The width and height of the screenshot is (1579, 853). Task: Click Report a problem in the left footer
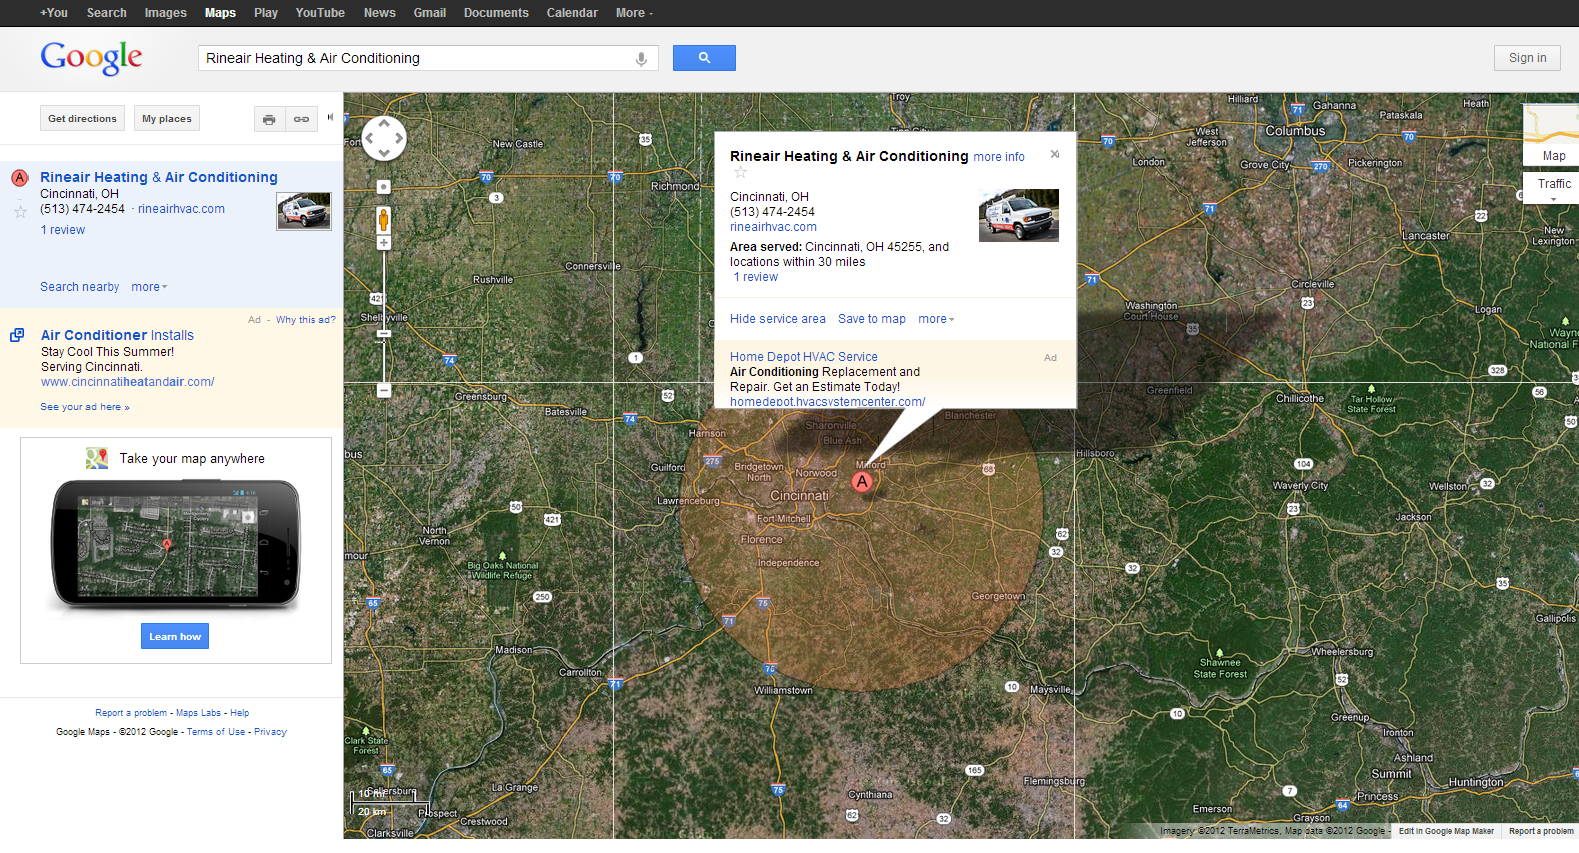point(131,713)
